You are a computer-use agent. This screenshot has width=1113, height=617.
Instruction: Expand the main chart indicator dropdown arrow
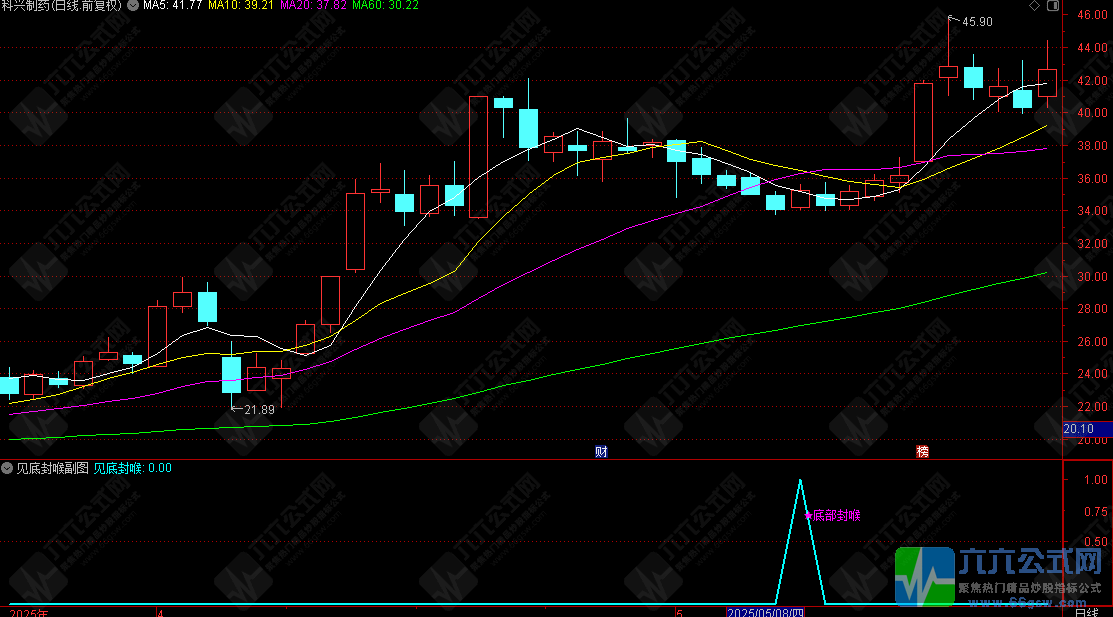133,6
